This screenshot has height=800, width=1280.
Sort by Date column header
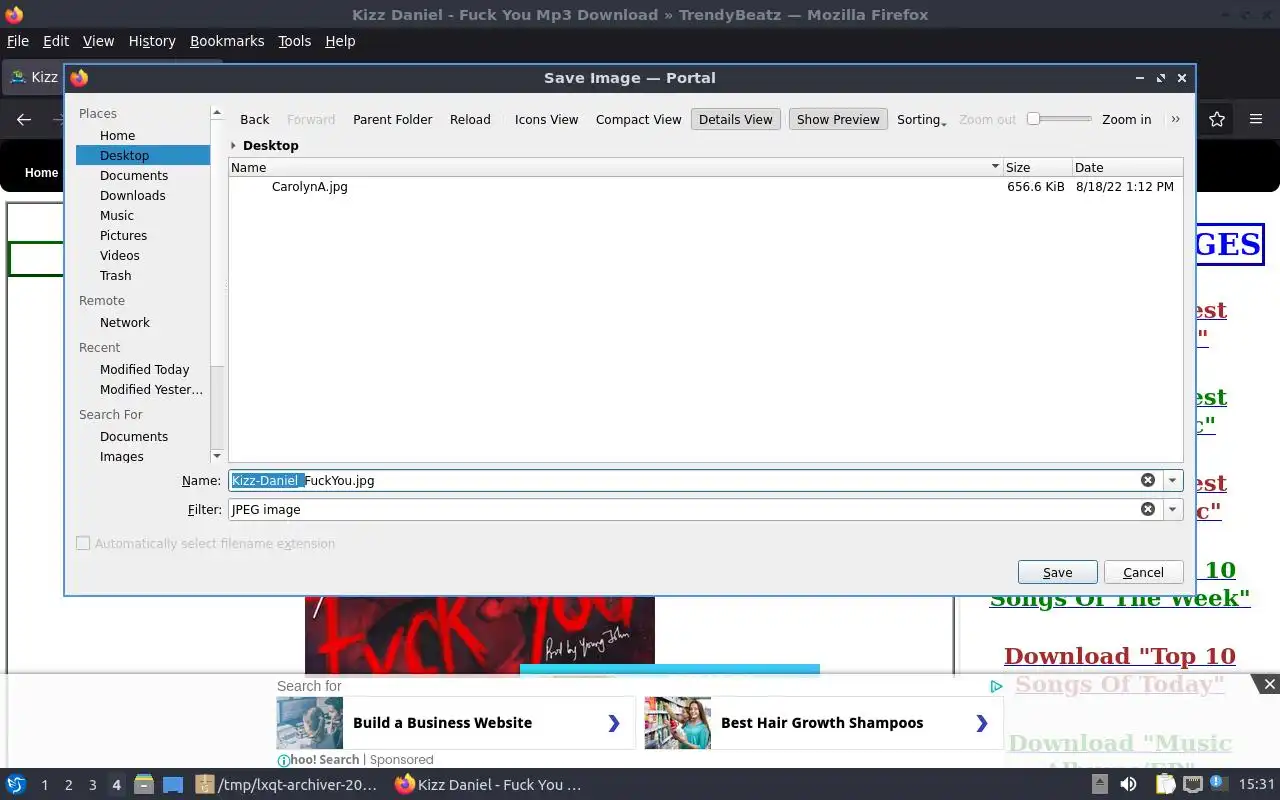coord(1127,167)
